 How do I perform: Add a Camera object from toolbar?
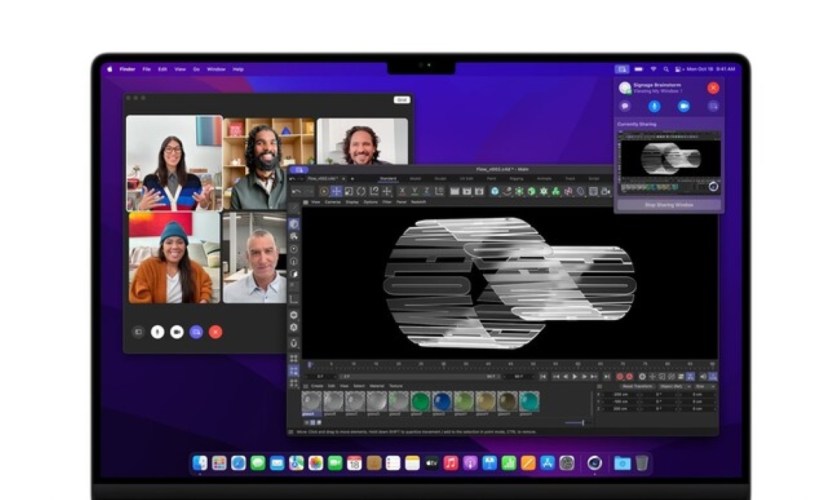click(x=605, y=191)
